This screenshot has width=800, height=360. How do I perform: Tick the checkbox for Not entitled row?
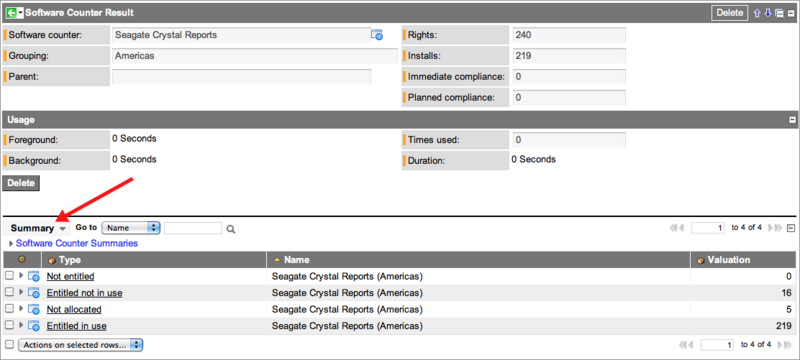9,276
